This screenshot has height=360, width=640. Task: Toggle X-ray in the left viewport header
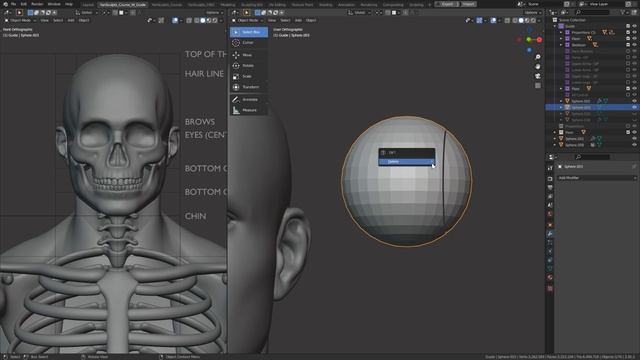189,20
